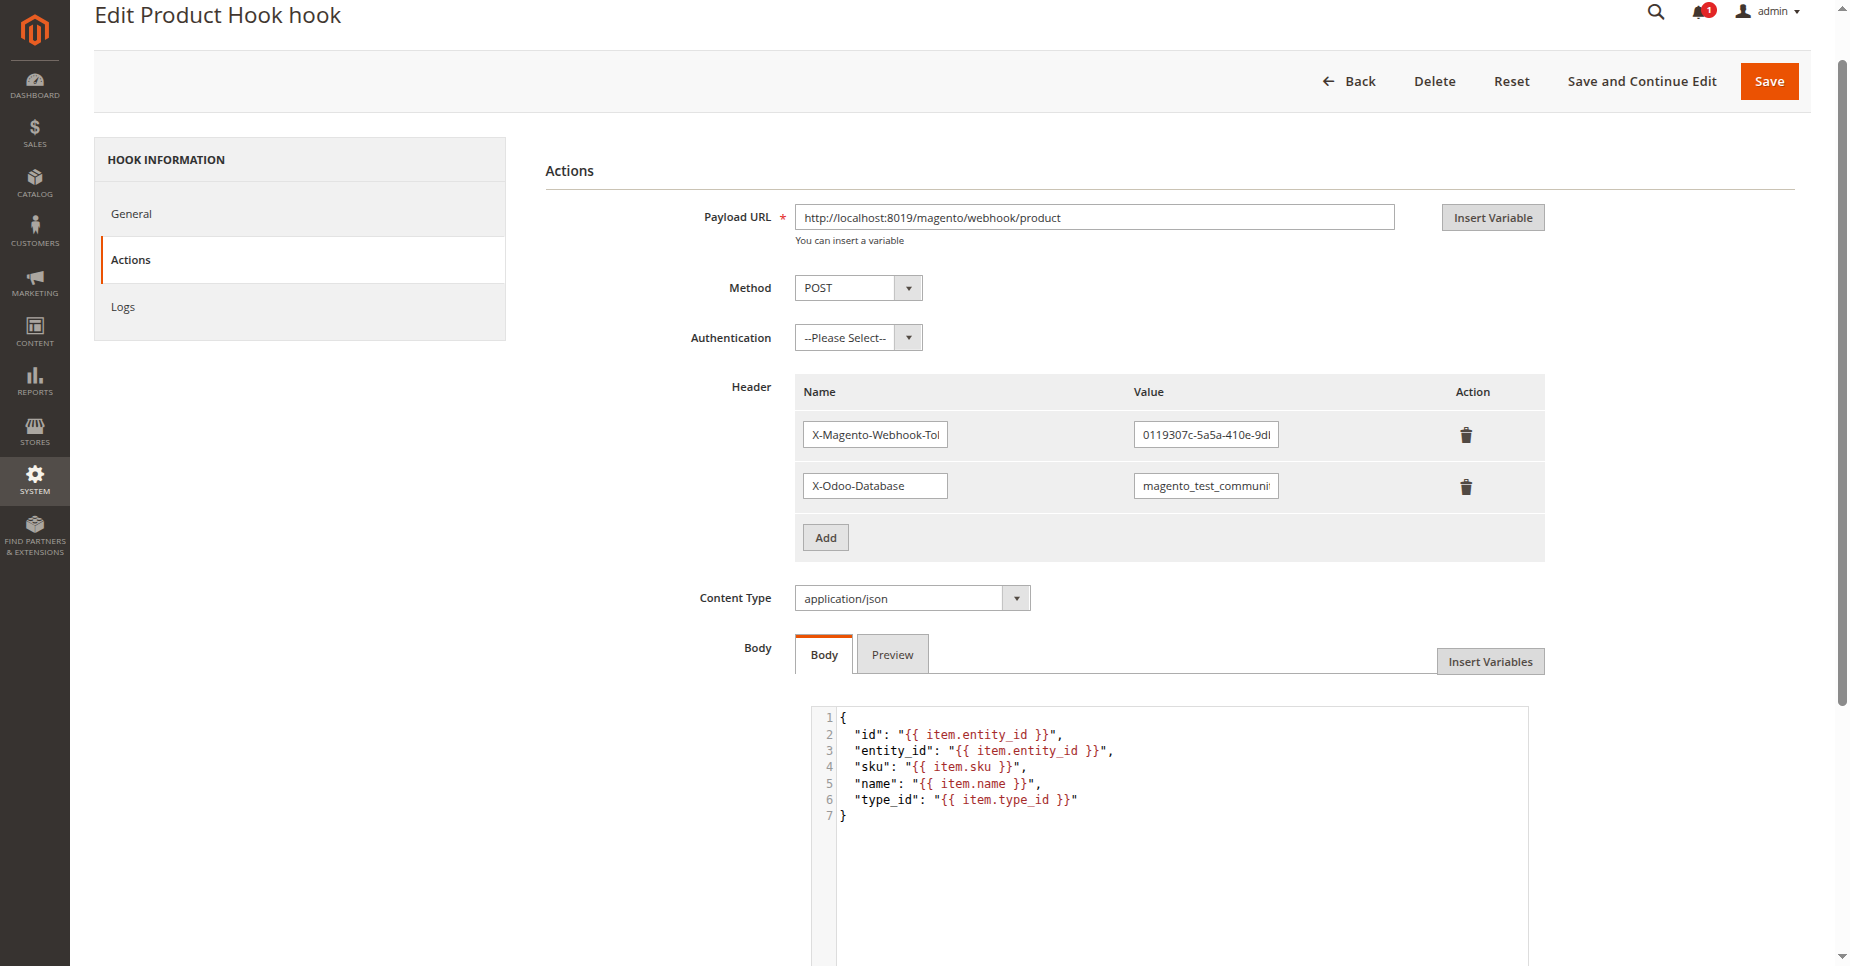The width and height of the screenshot is (1850, 966).
Task: Select the Actions section tab
Action: (303, 260)
